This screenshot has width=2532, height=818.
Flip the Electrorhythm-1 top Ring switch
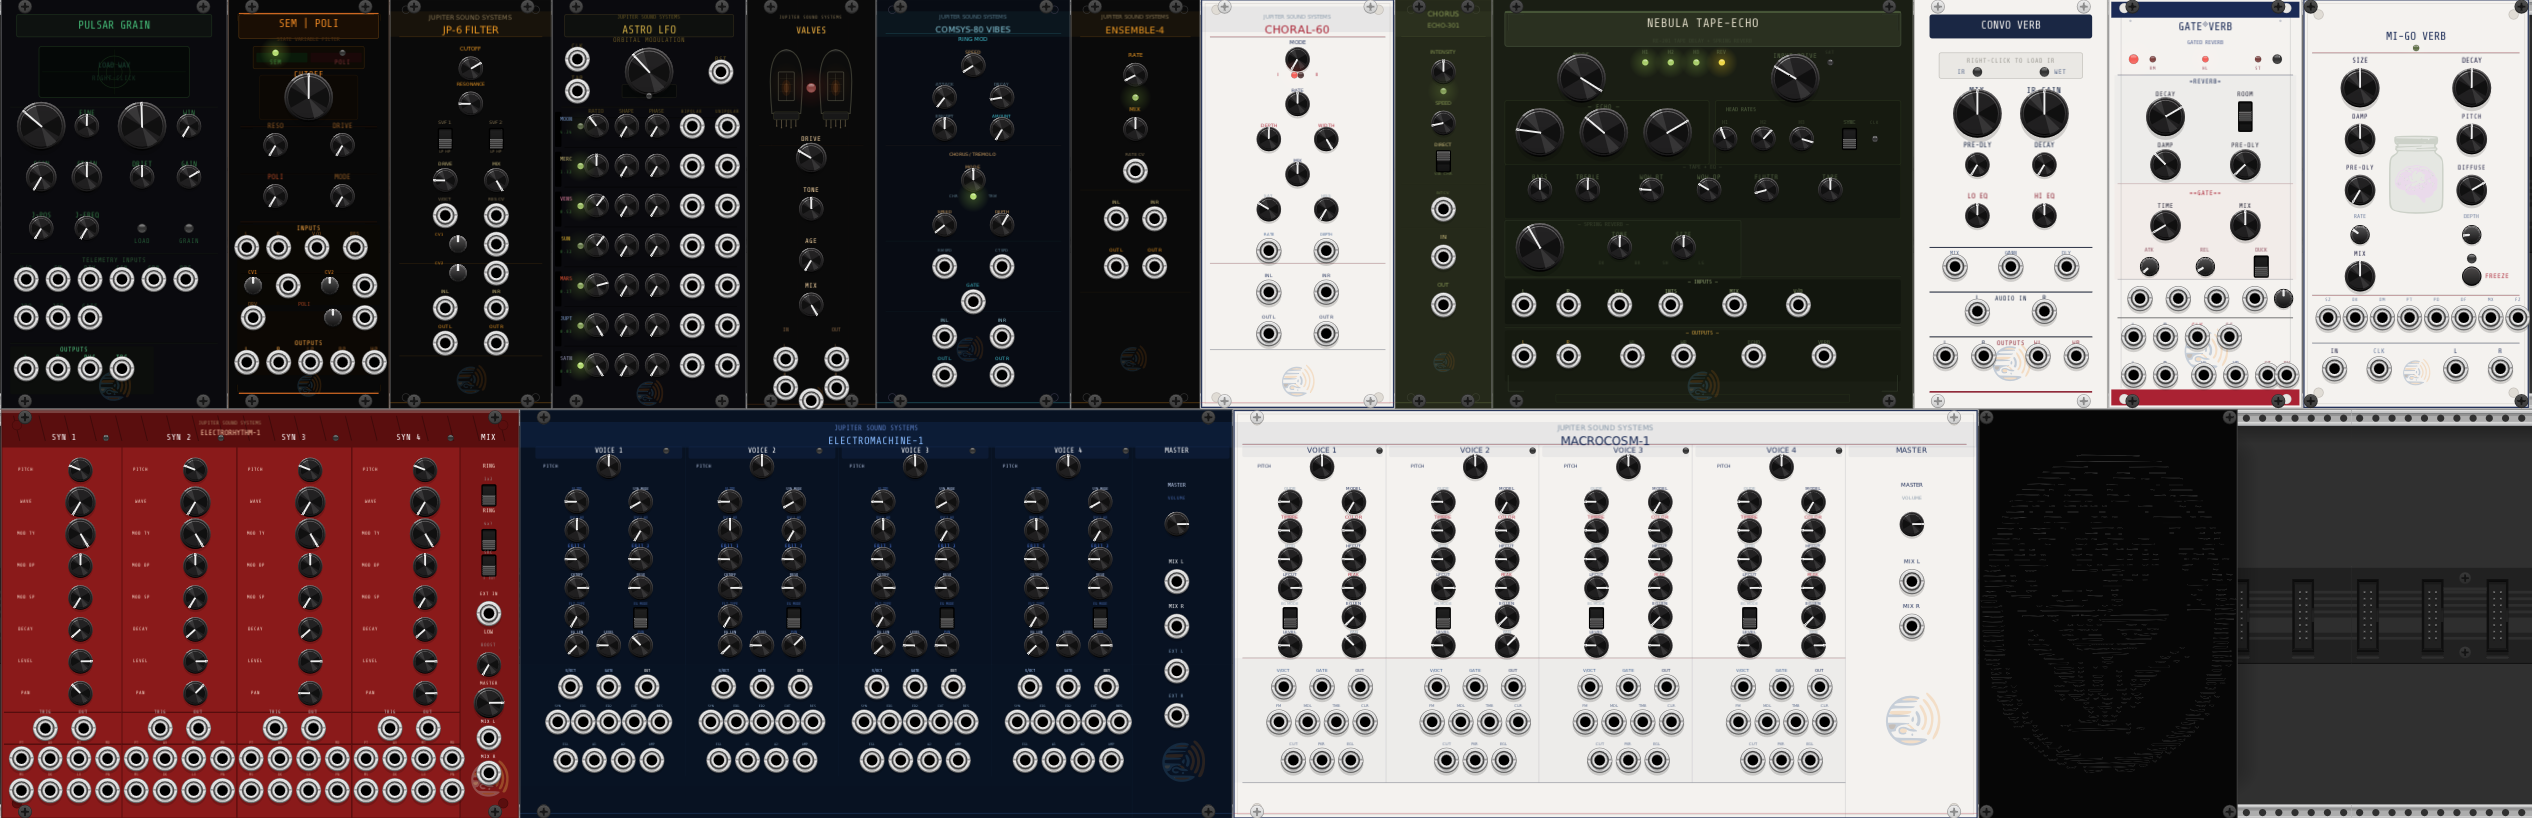tap(489, 495)
